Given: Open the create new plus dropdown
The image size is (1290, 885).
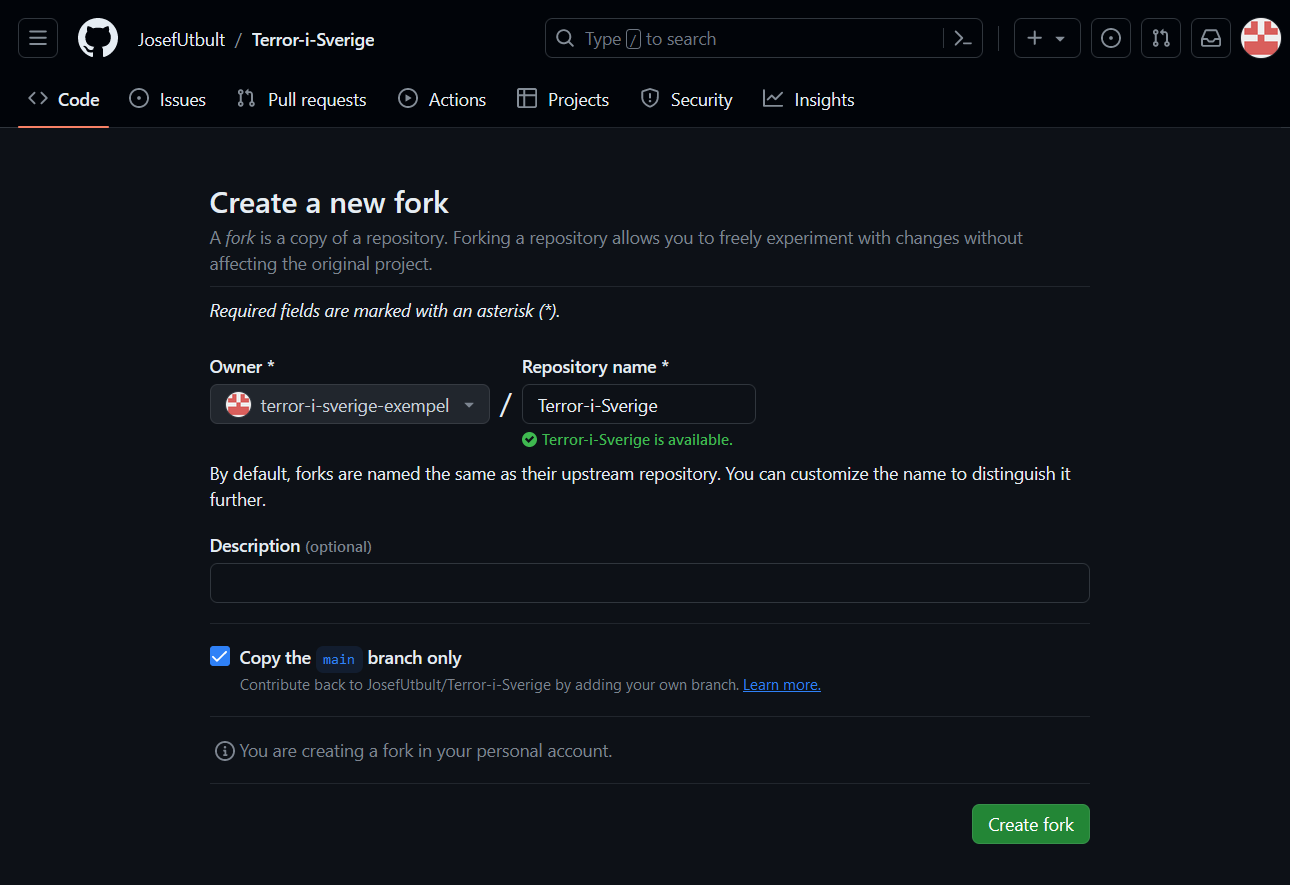Looking at the screenshot, I should (1047, 38).
